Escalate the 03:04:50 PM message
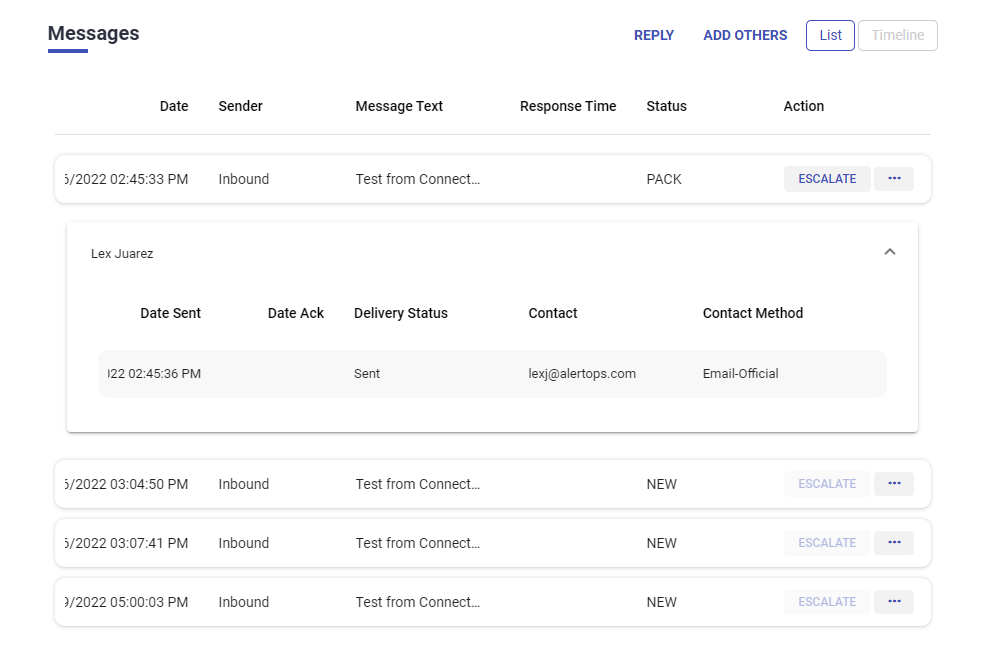Image resolution: width=991 pixels, height=664 pixels. click(x=827, y=484)
